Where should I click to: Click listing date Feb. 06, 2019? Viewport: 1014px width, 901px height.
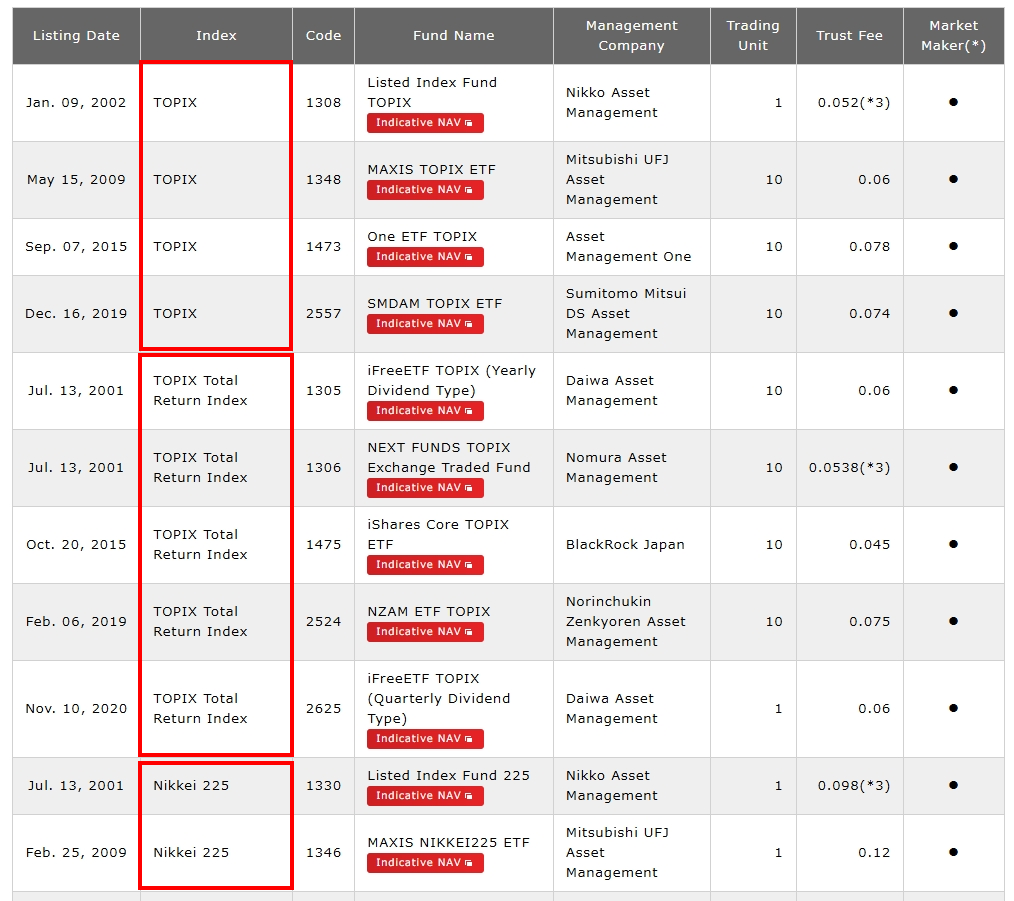click(76, 622)
